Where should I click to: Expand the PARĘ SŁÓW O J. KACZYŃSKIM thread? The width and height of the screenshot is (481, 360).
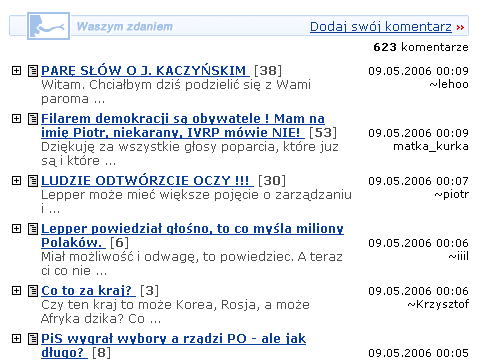pyautogui.click(x=16, y=70)
